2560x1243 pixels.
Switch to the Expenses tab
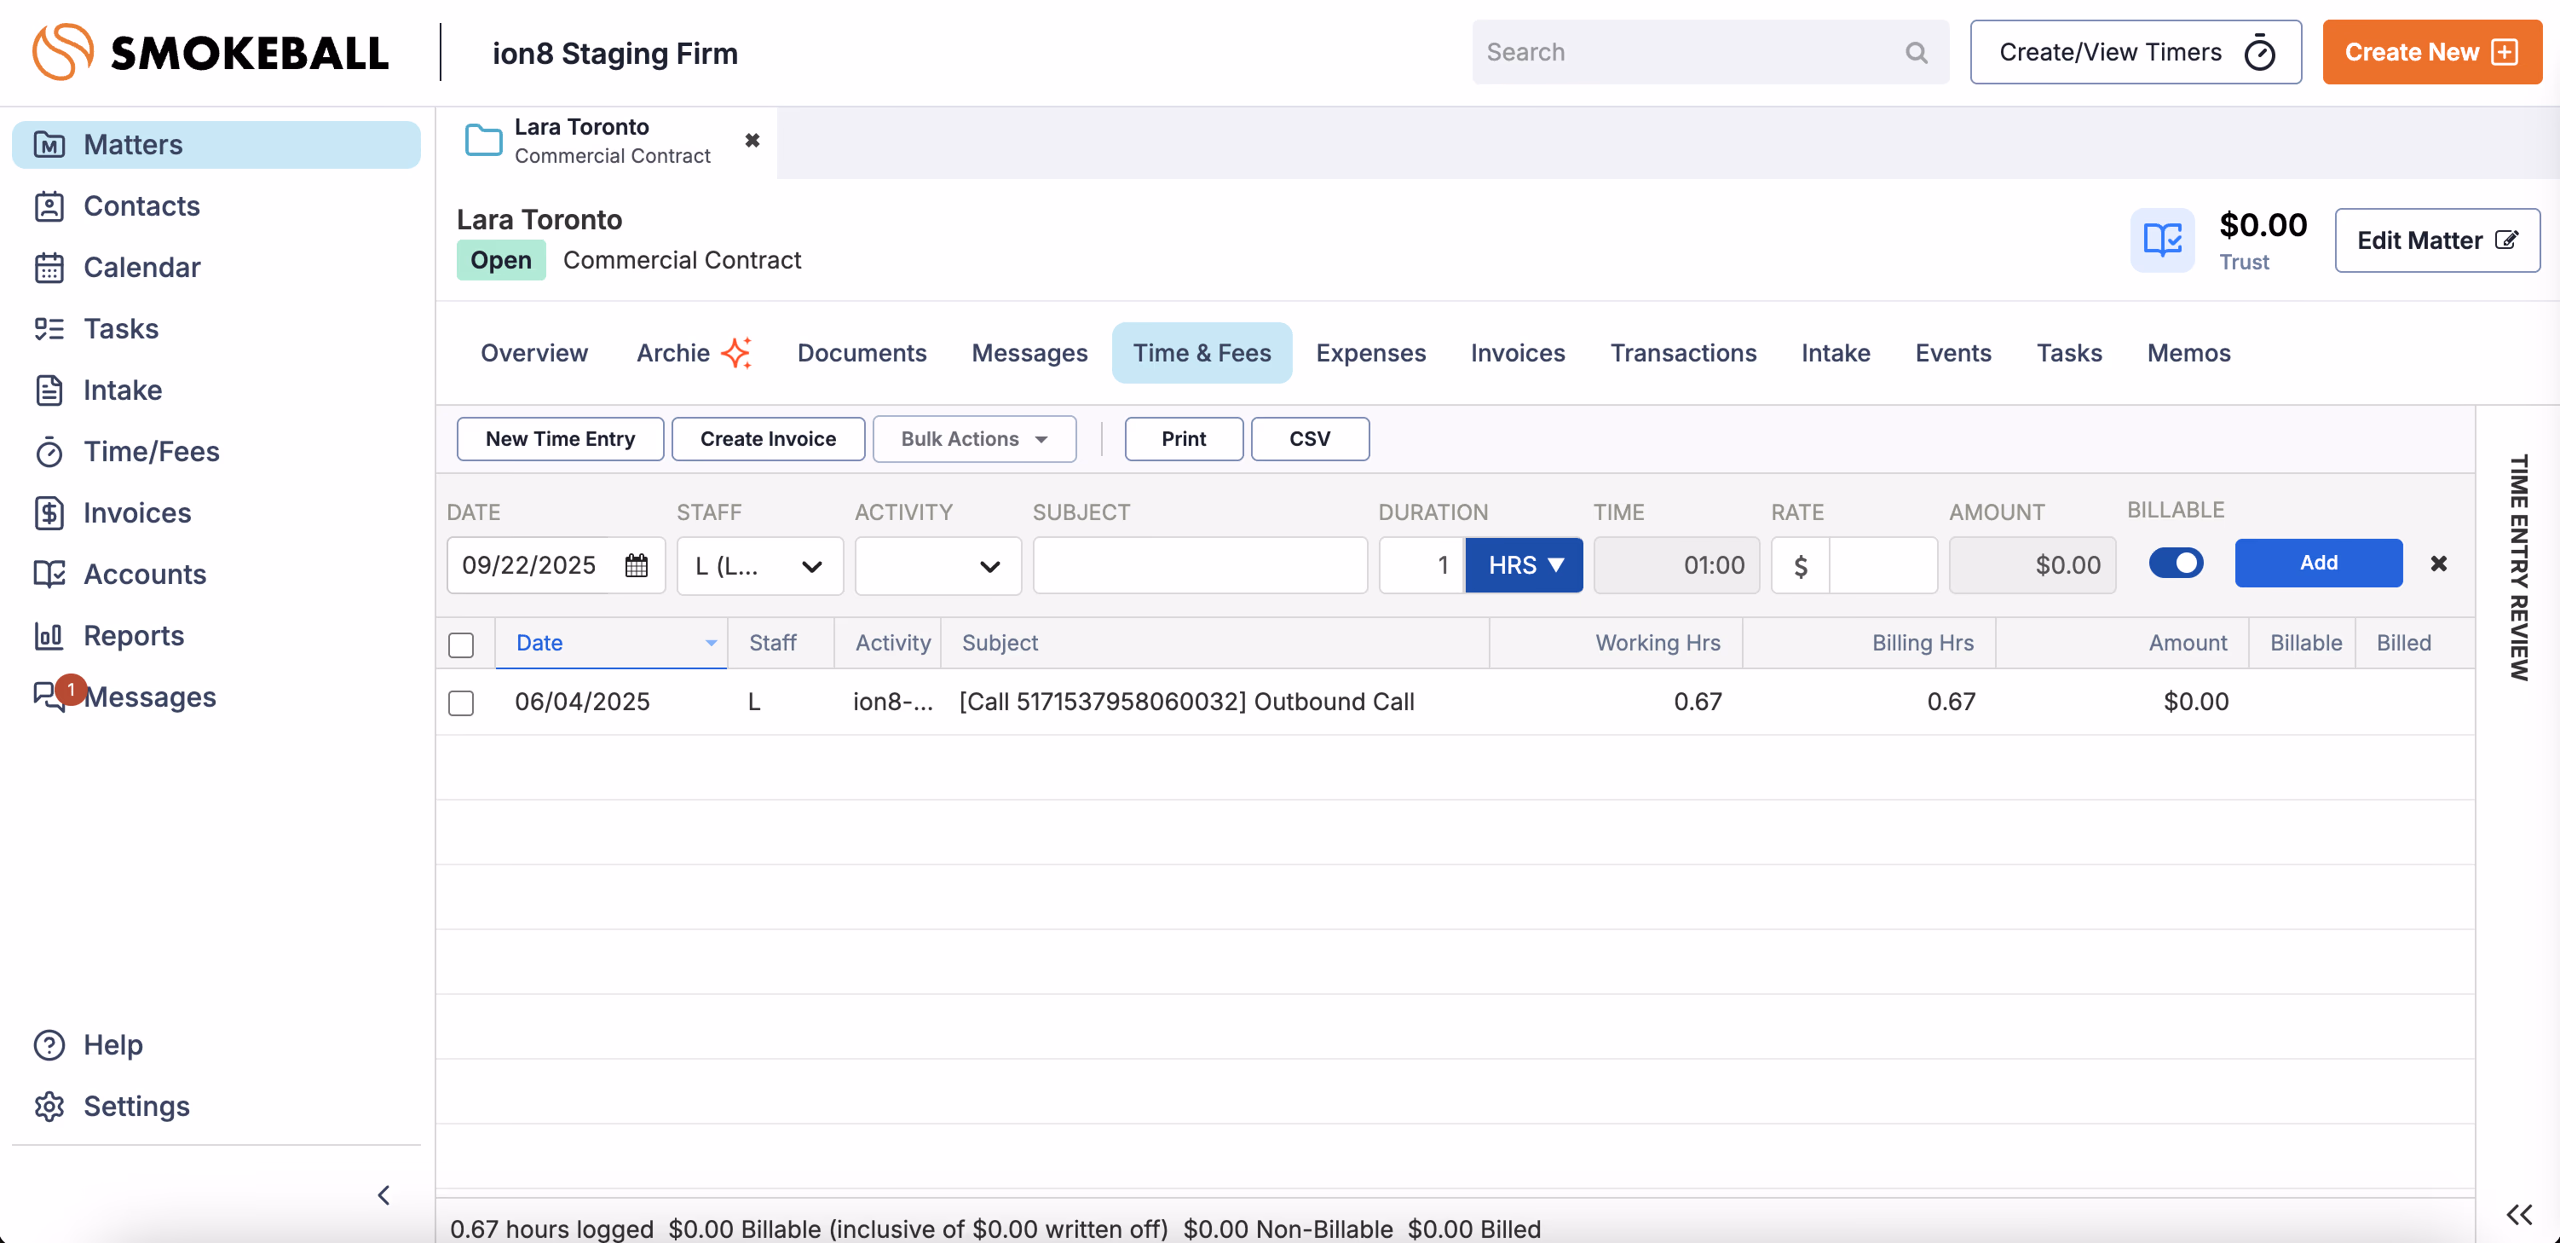pos(1370,353)
